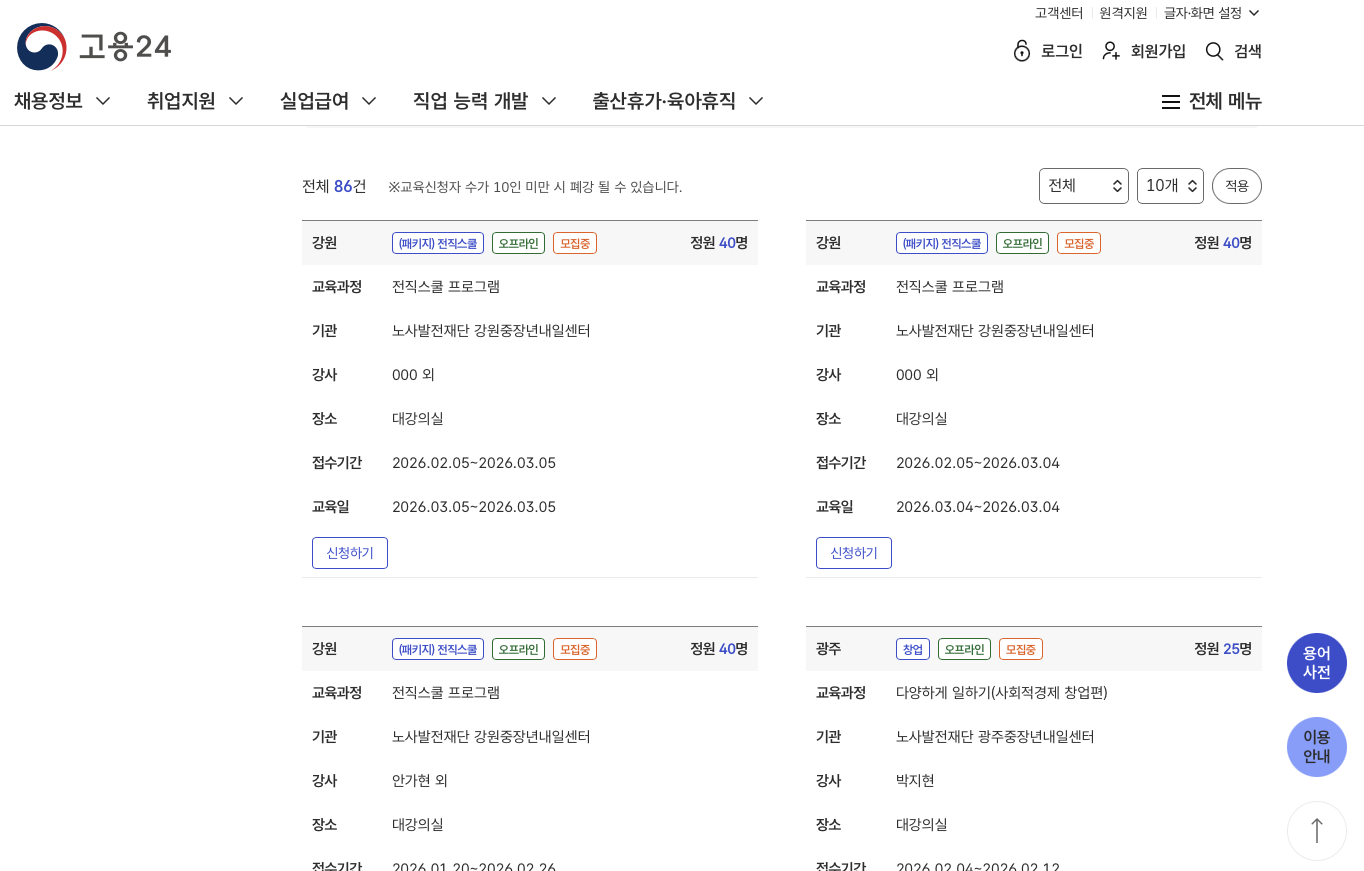Open the 전체 filter dropdown
Image resolution: width=1364 pixels, height=871 pixels.
[x=1083, y=186]
